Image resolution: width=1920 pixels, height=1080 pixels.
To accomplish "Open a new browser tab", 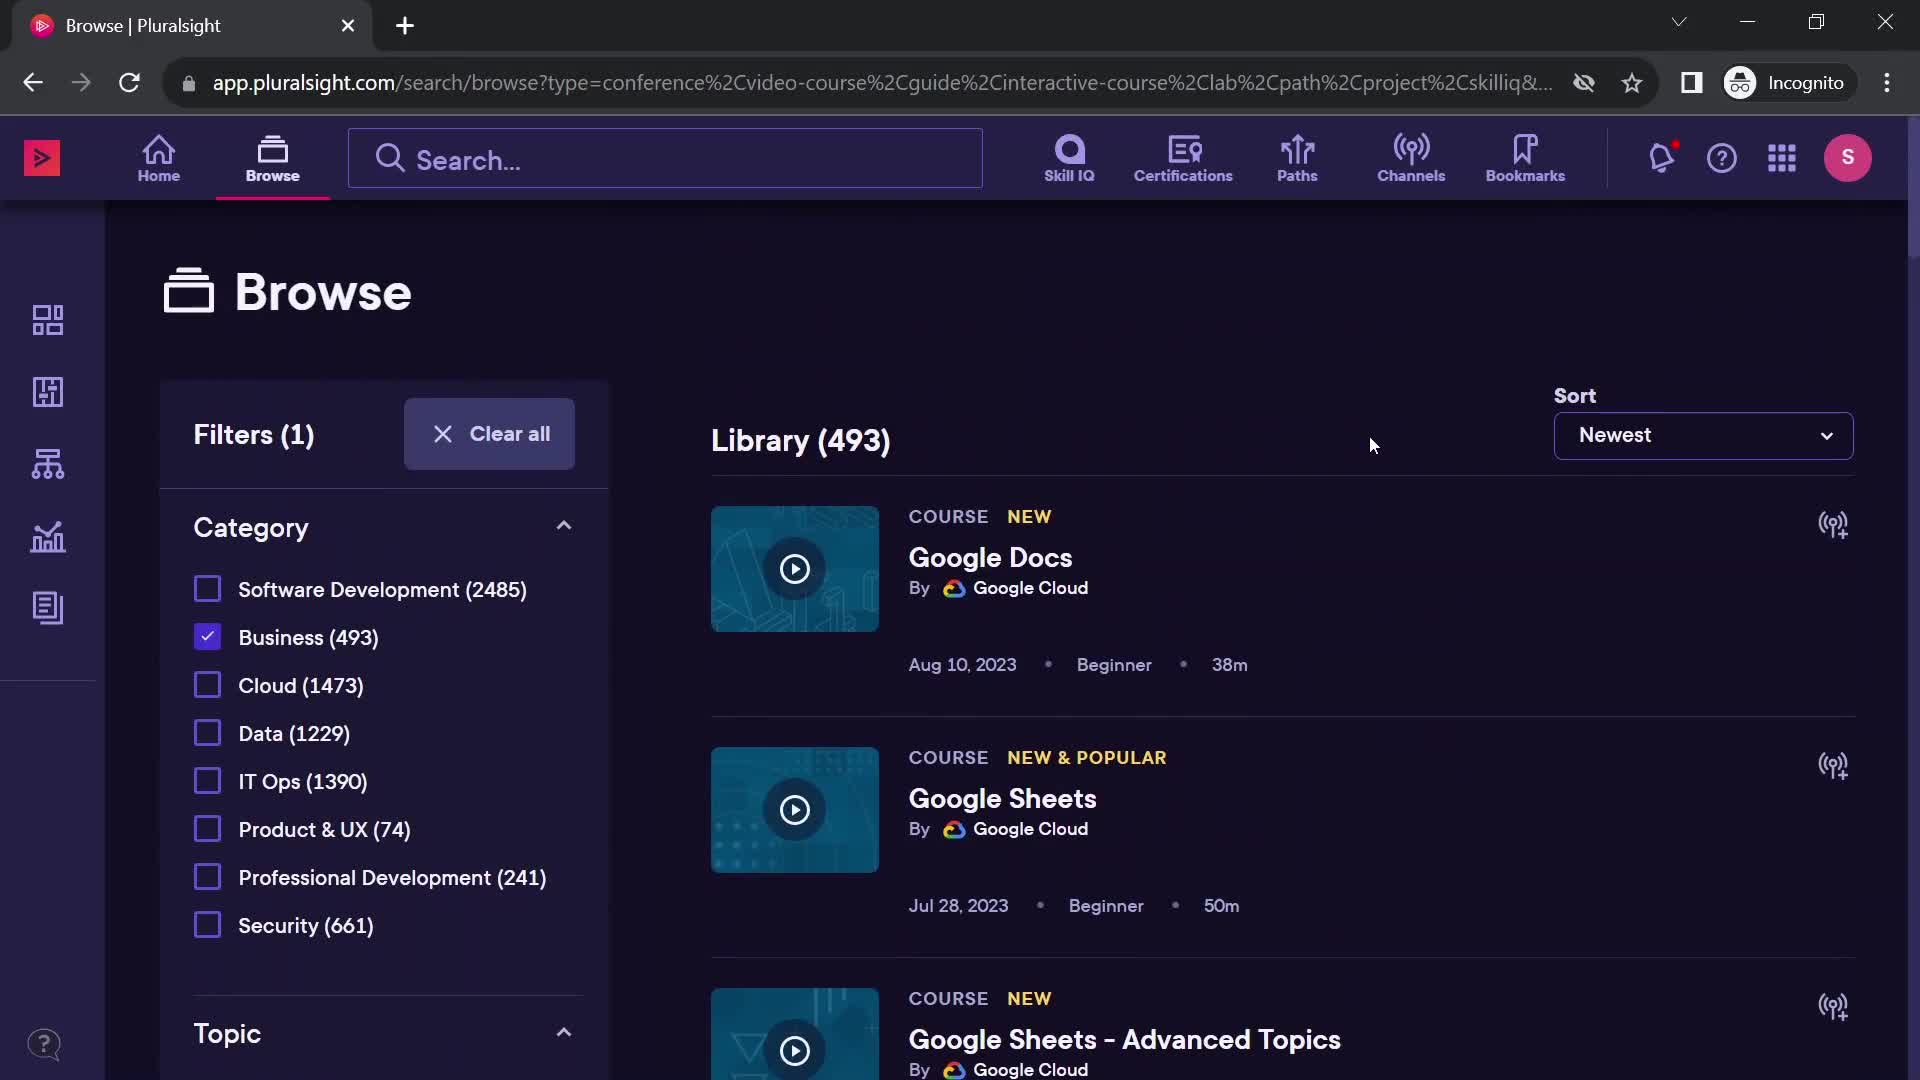I will (405, 26).
